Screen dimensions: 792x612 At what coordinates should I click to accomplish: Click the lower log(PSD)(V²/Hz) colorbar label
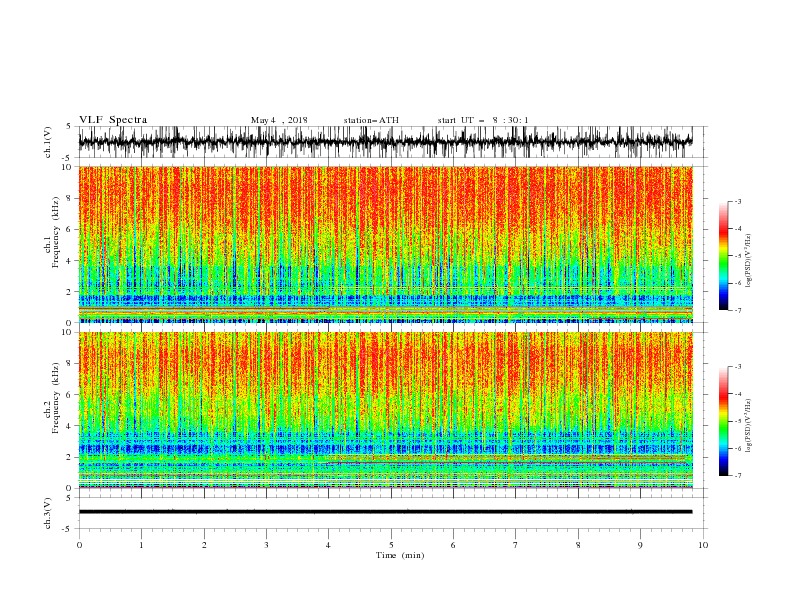point(749,426)
